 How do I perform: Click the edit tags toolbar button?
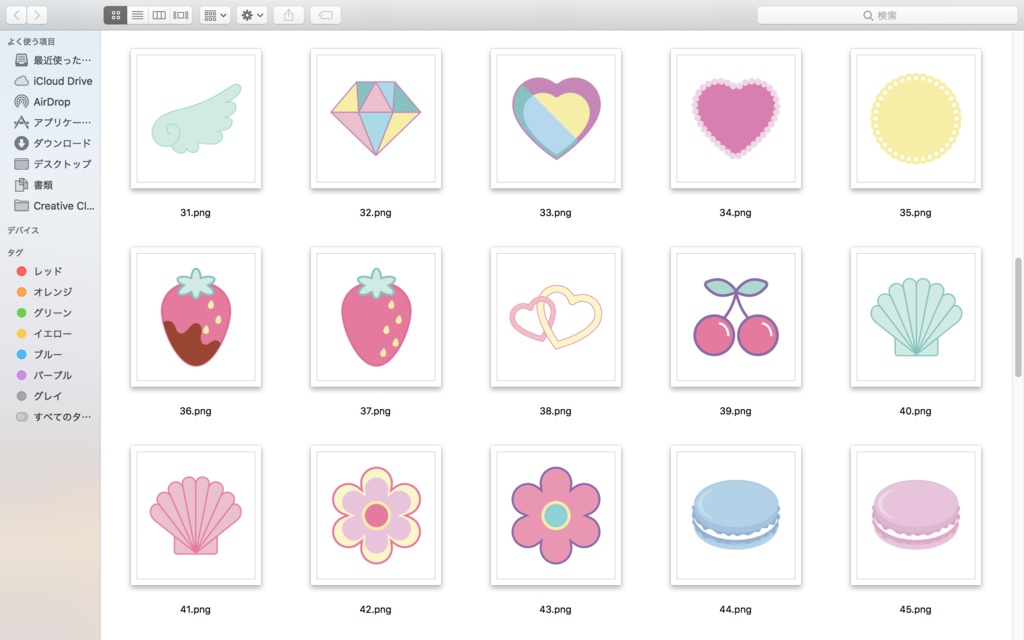[x=325, y=15]
